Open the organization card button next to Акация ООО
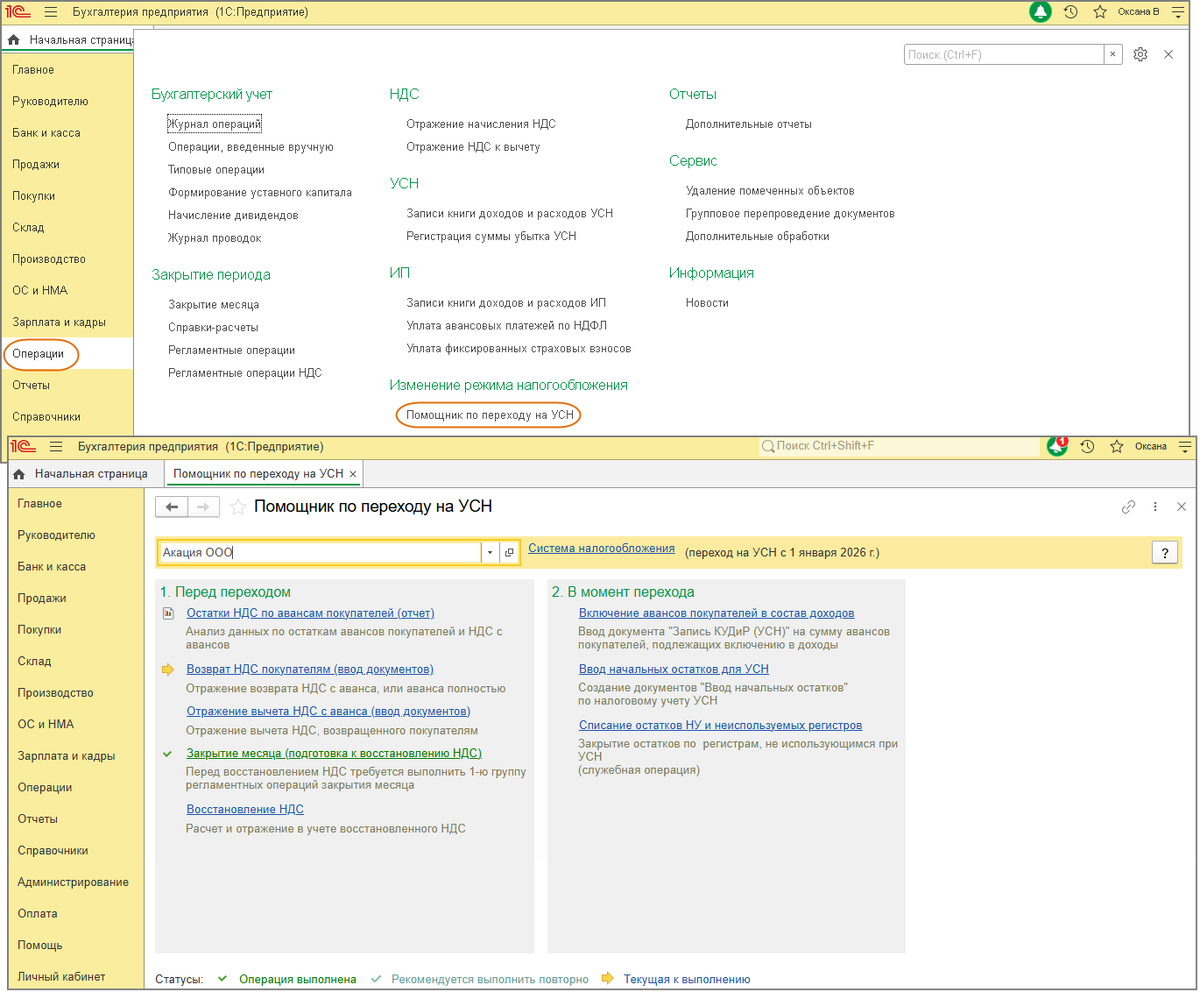Viewport: 1200px width, 992px height. point(508,552)
